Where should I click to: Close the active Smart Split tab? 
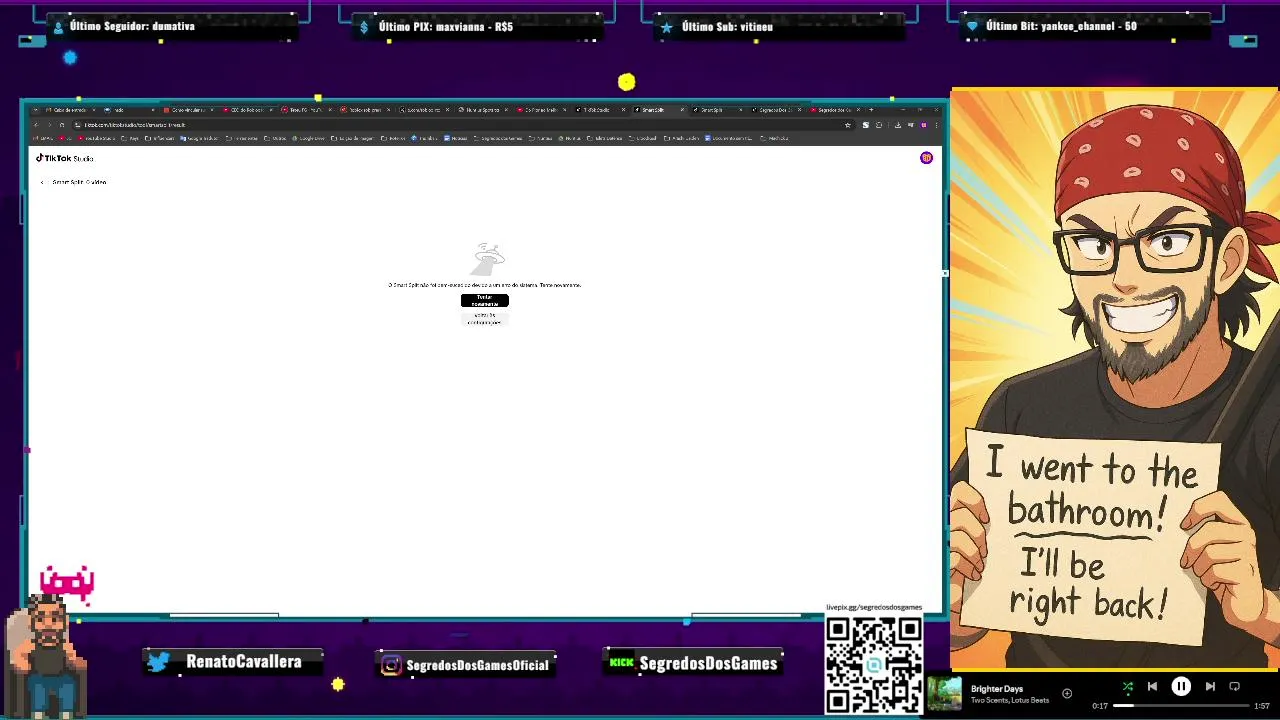click(682, 110)
